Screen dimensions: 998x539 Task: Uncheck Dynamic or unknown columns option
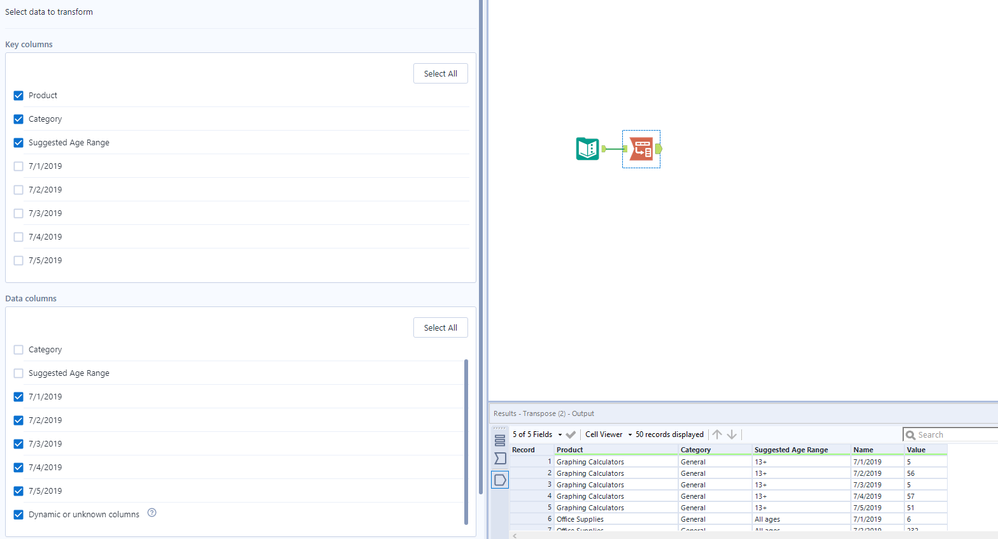(18, 514)
